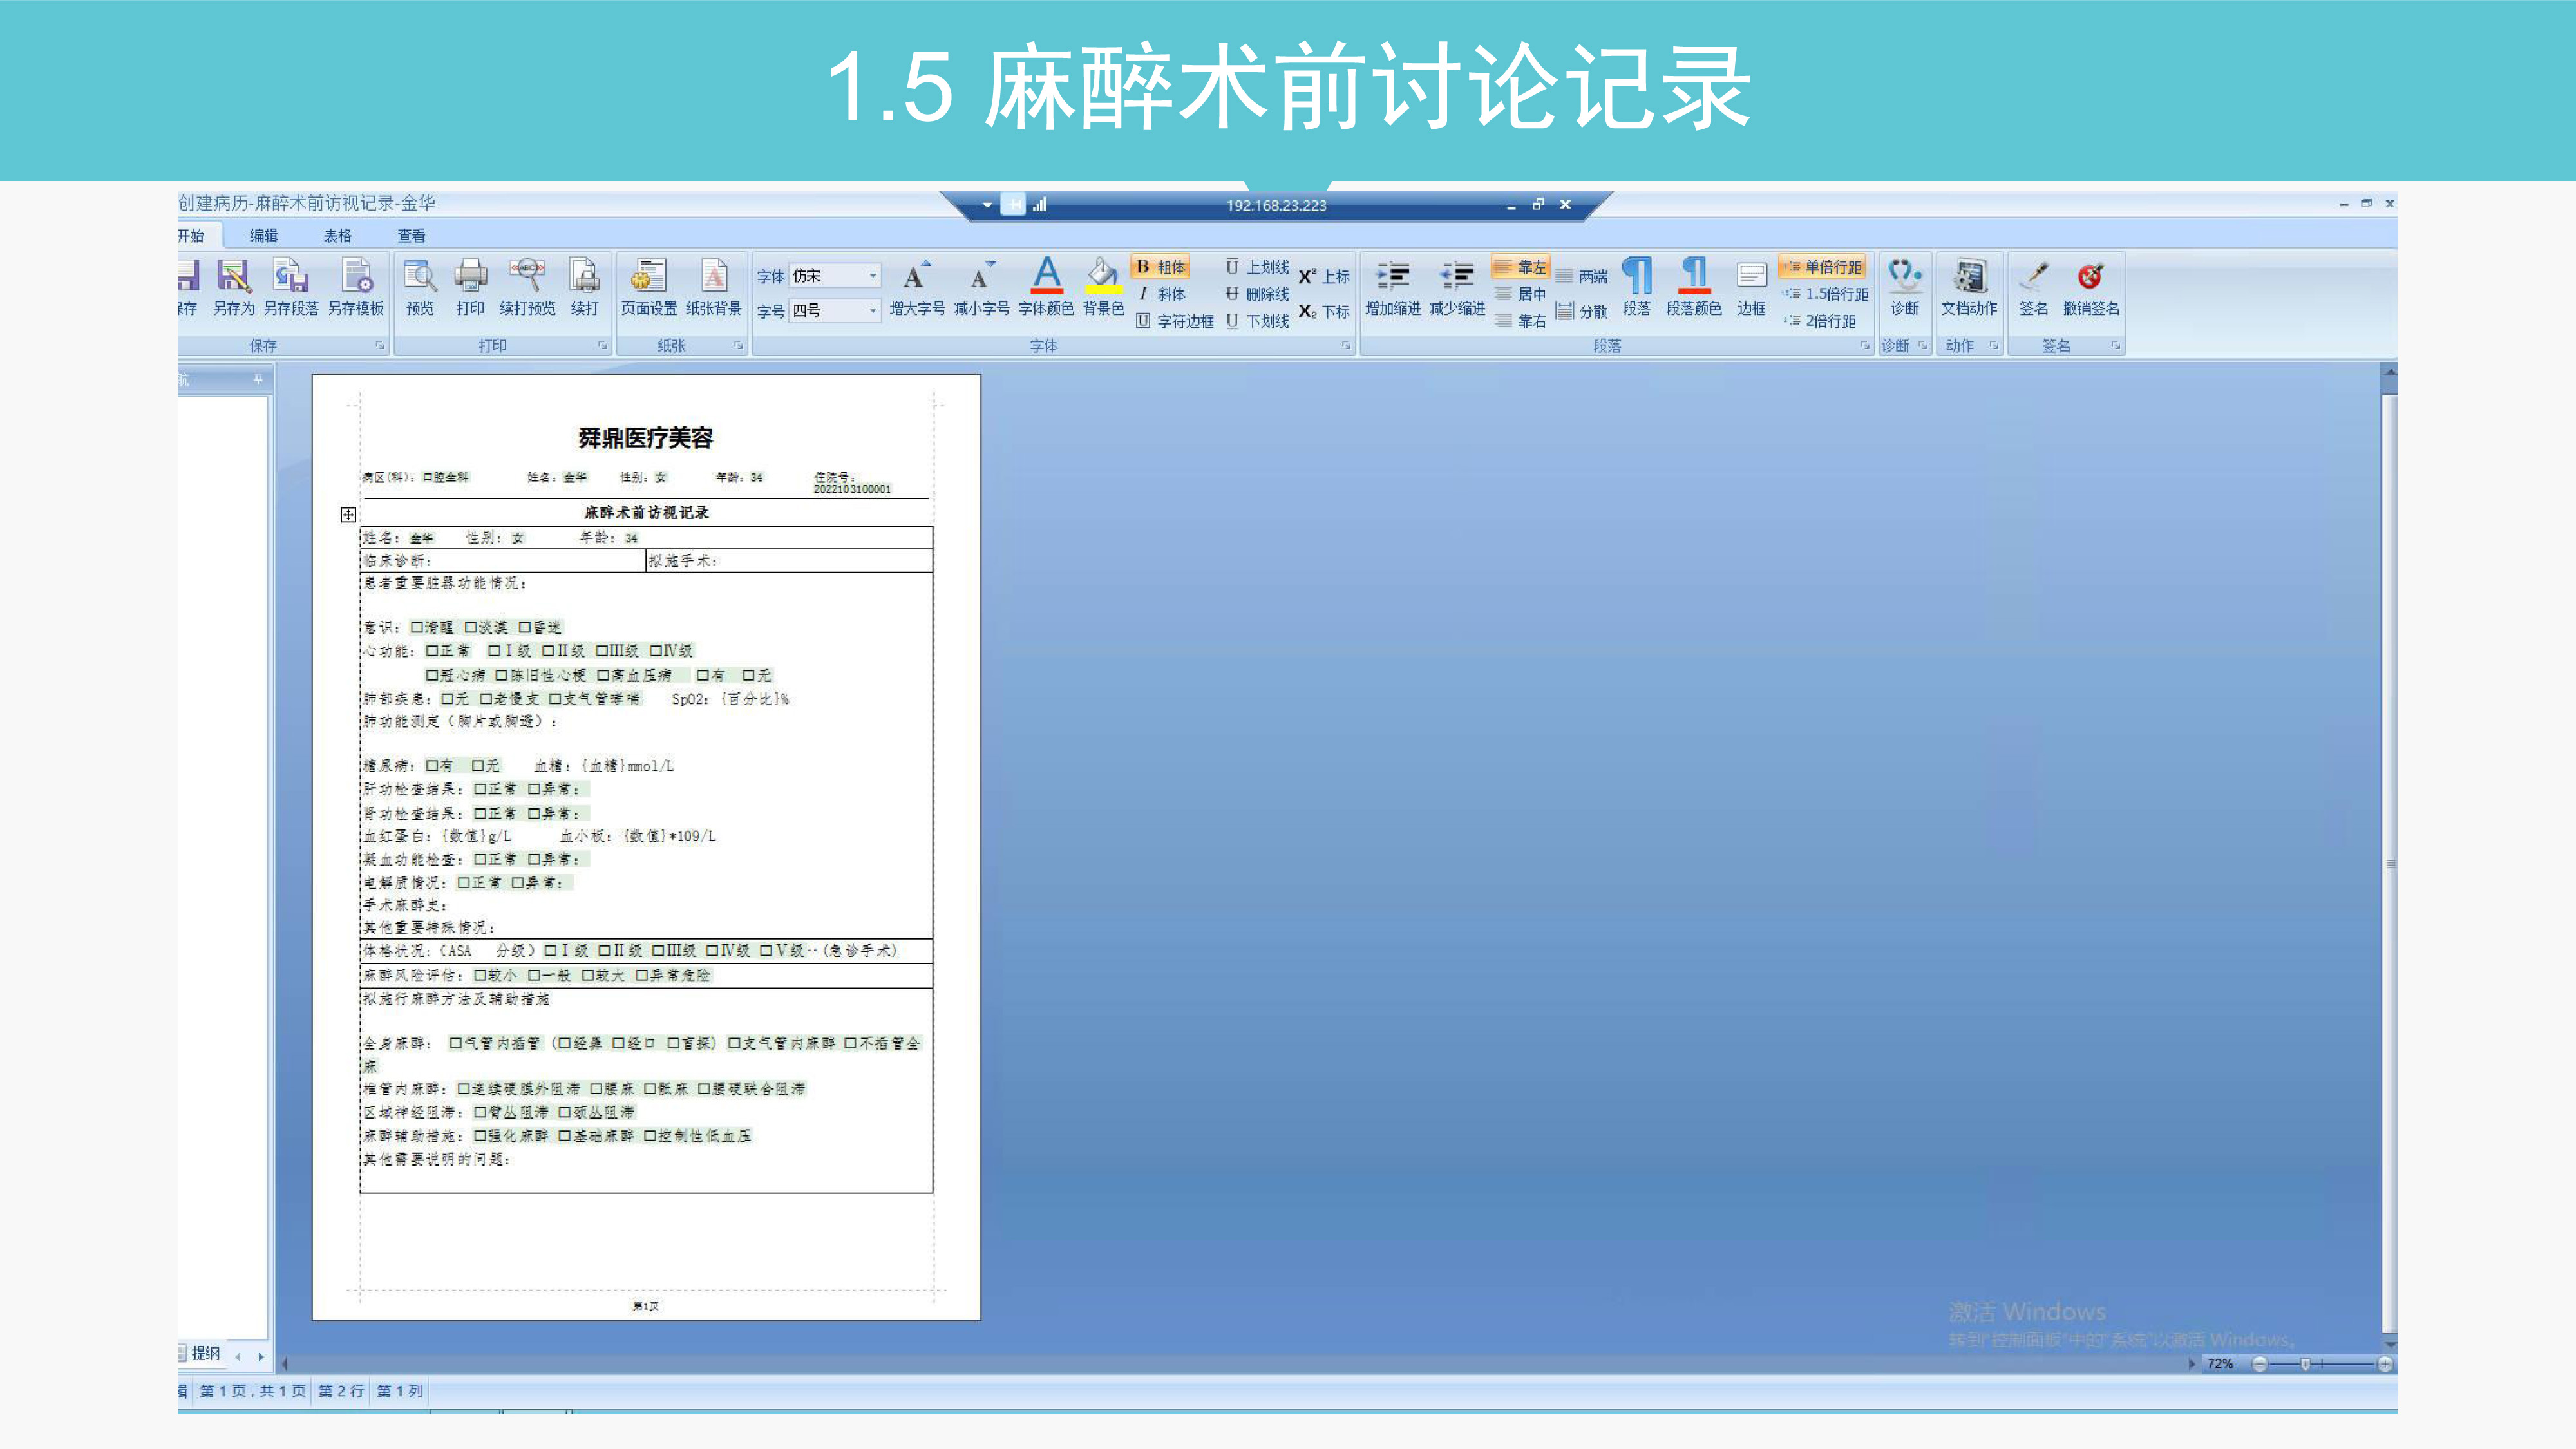Check the 冠心病 checkbox
The image size is (2576, 1449).
(x=432, y=676)
